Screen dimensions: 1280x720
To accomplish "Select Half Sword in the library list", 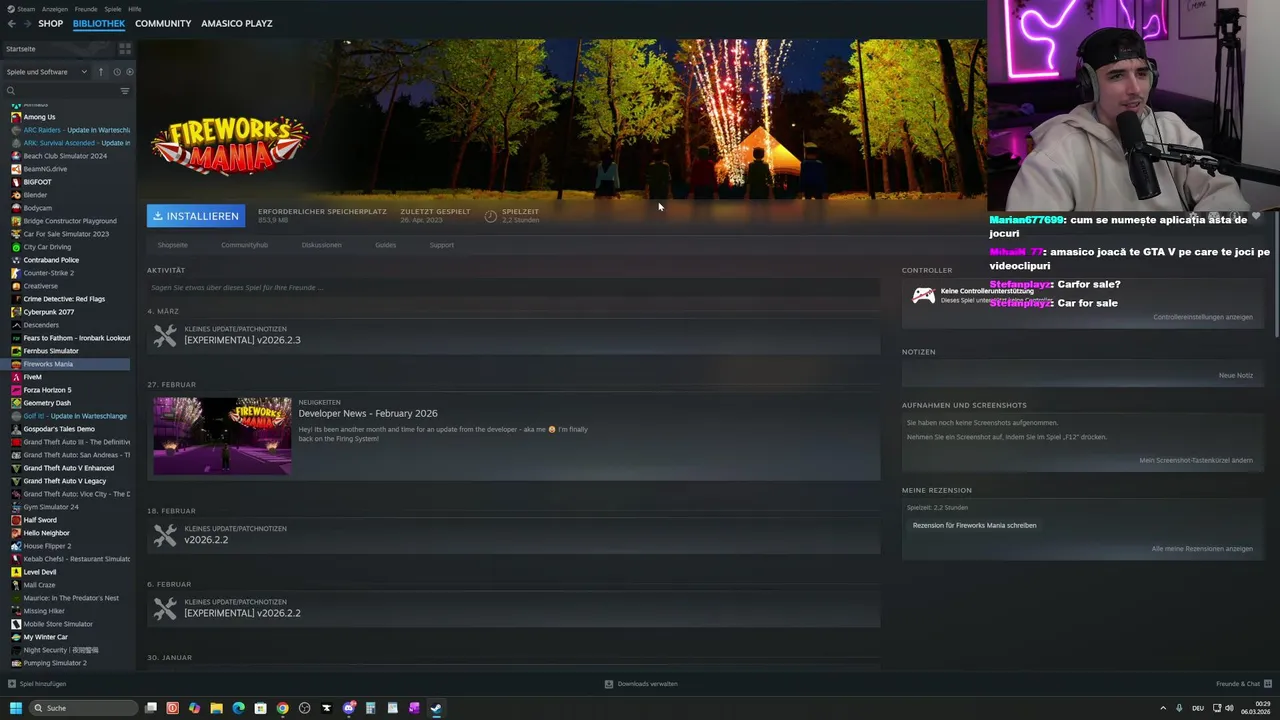I will [x=40, y=520].
